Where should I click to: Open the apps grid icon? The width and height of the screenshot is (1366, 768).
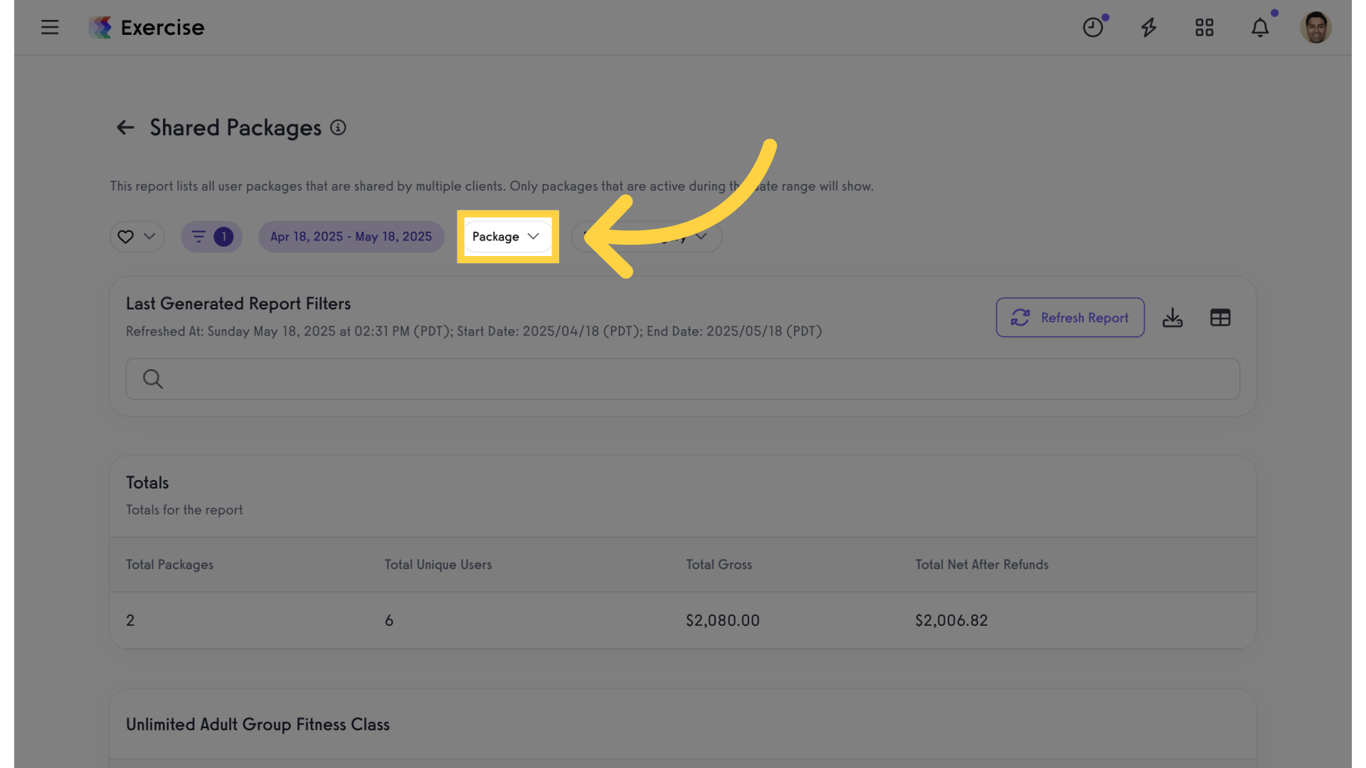1204,27
